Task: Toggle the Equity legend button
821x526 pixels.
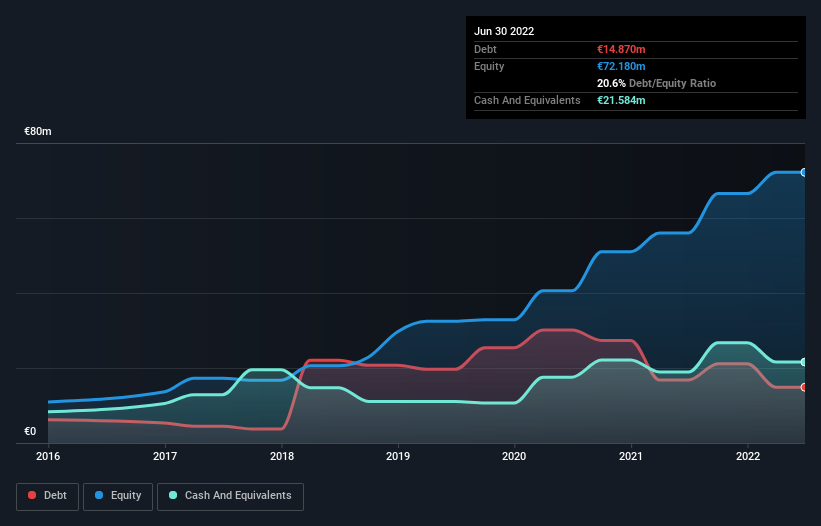Action: click(x=118, y=496)
